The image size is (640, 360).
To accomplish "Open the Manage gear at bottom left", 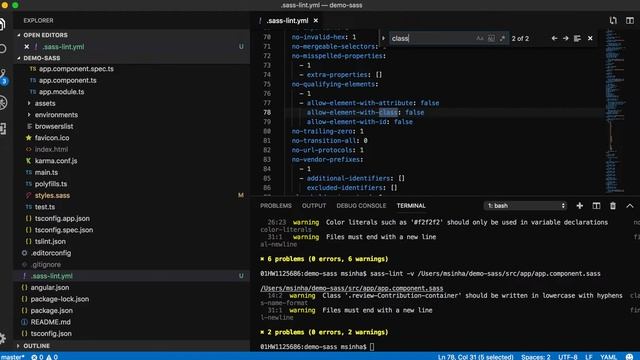I will (2, 338).
